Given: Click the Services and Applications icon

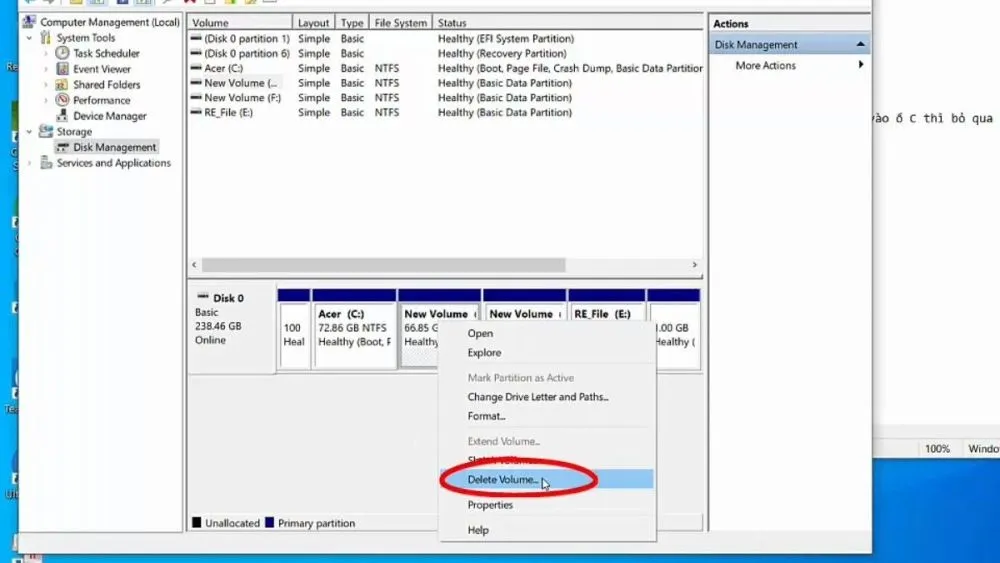Looking at the screenshot, I should pos(46,163).
